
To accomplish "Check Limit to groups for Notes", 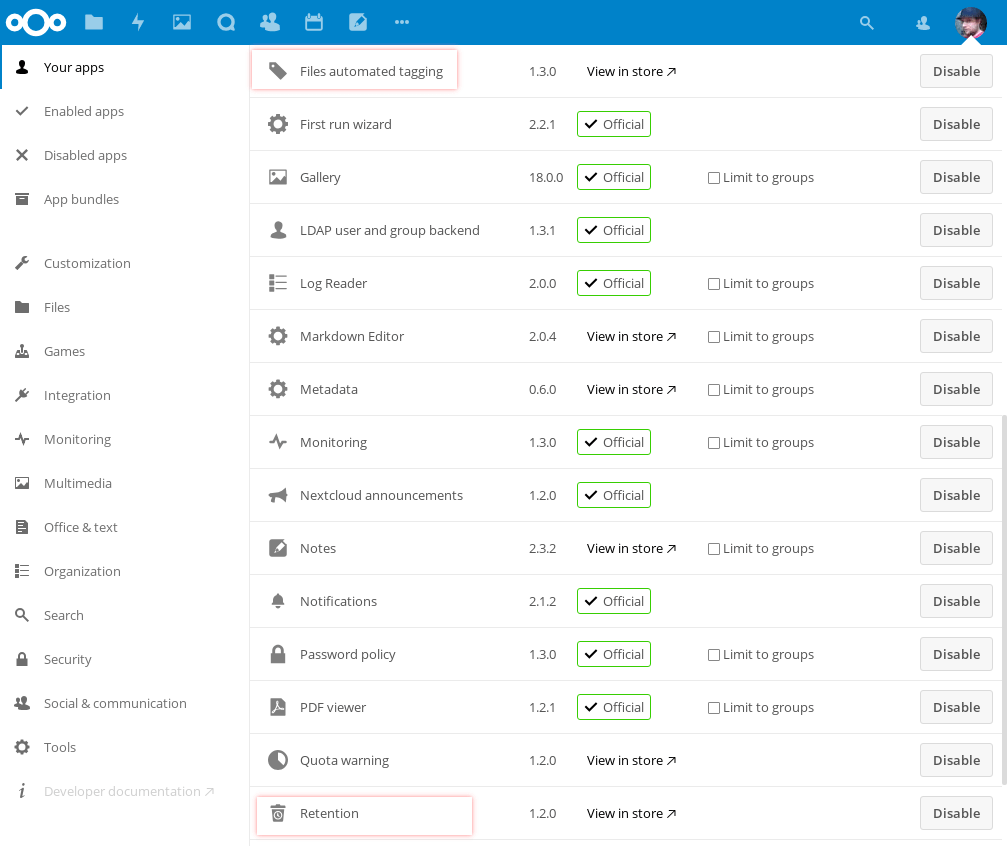I will tap(713, 549).
